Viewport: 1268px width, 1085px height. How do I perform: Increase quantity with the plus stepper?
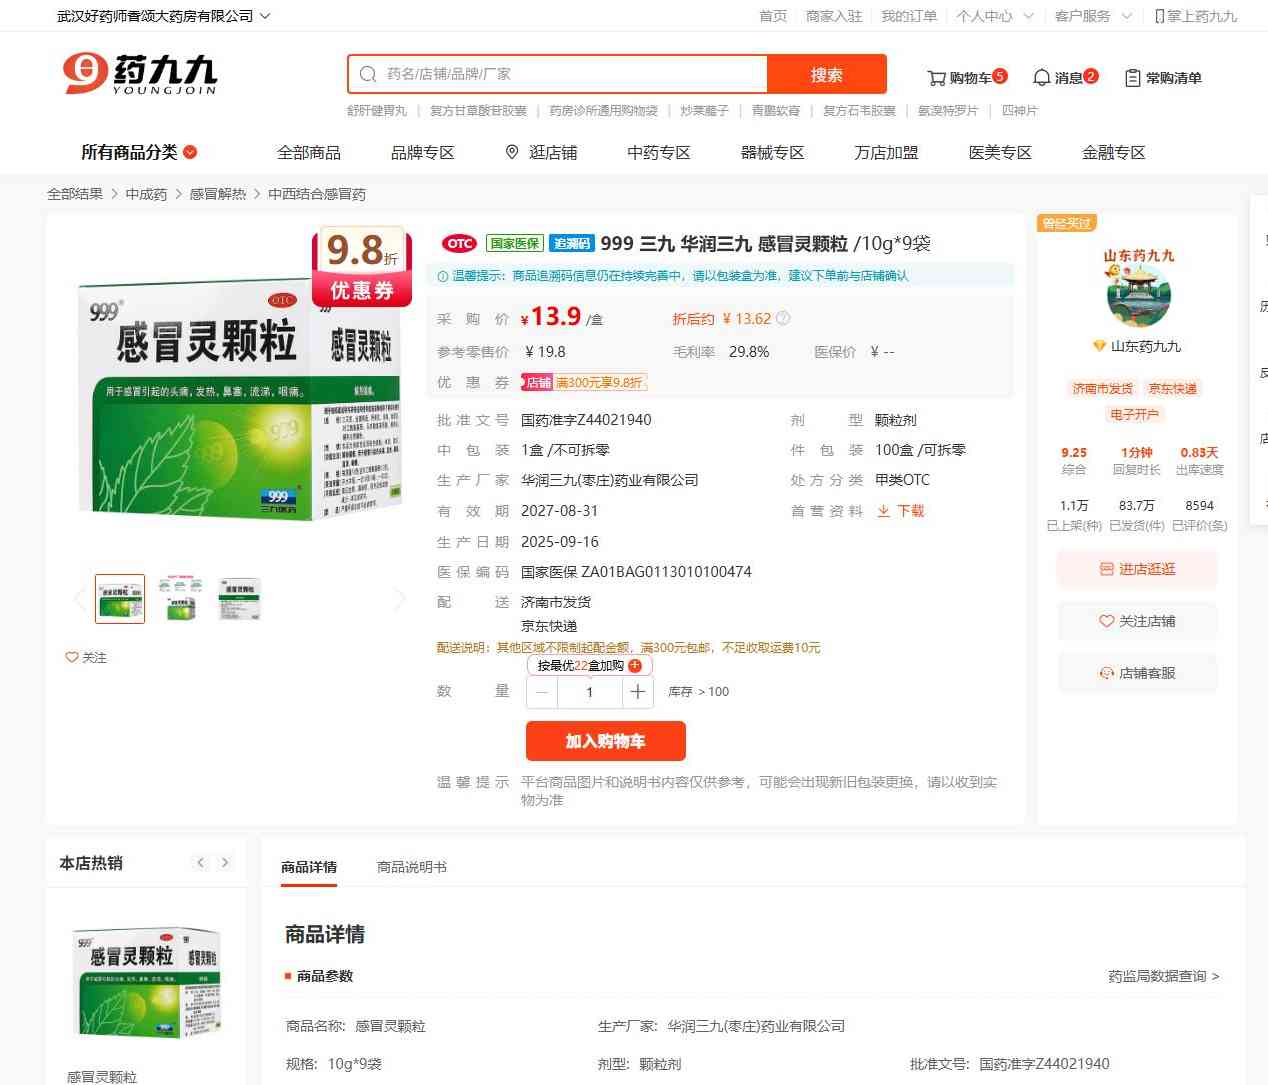coord(638,692)
